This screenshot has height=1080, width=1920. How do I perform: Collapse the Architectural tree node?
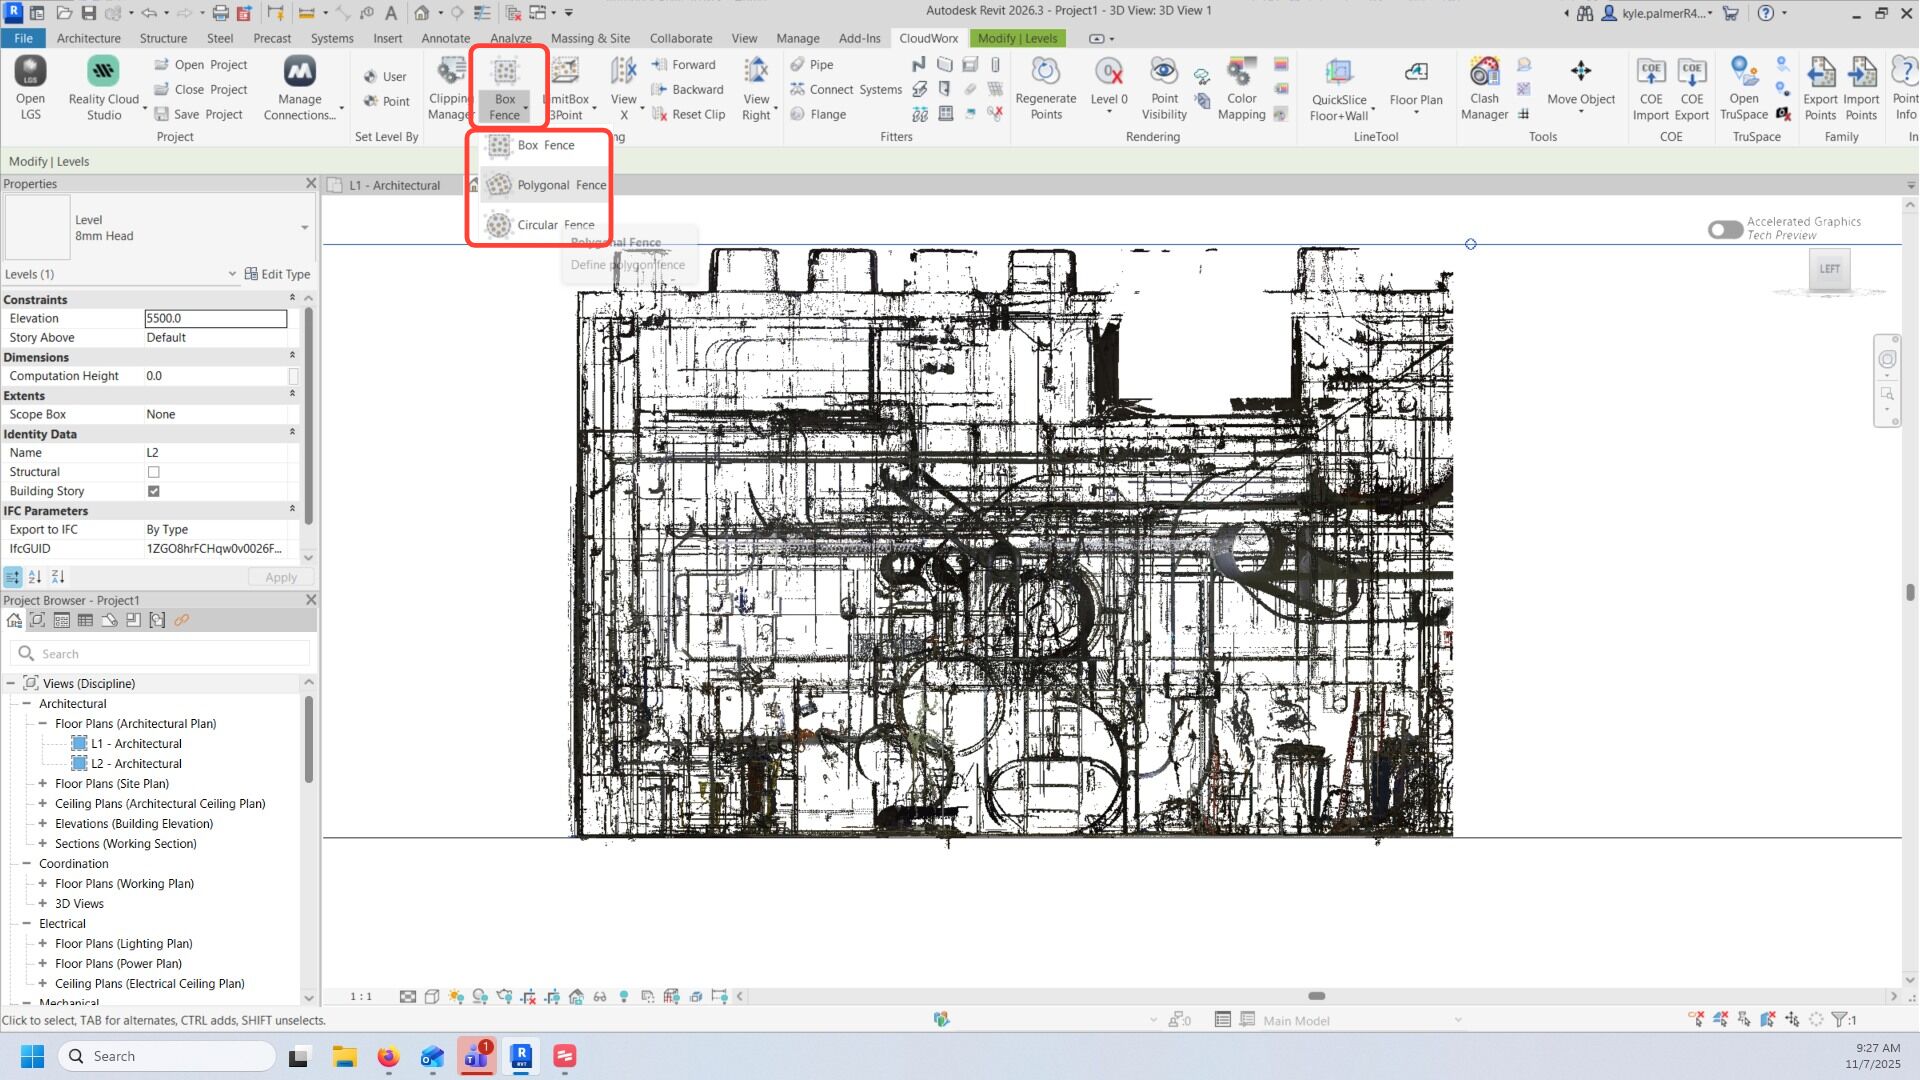[x=27, y=704]
